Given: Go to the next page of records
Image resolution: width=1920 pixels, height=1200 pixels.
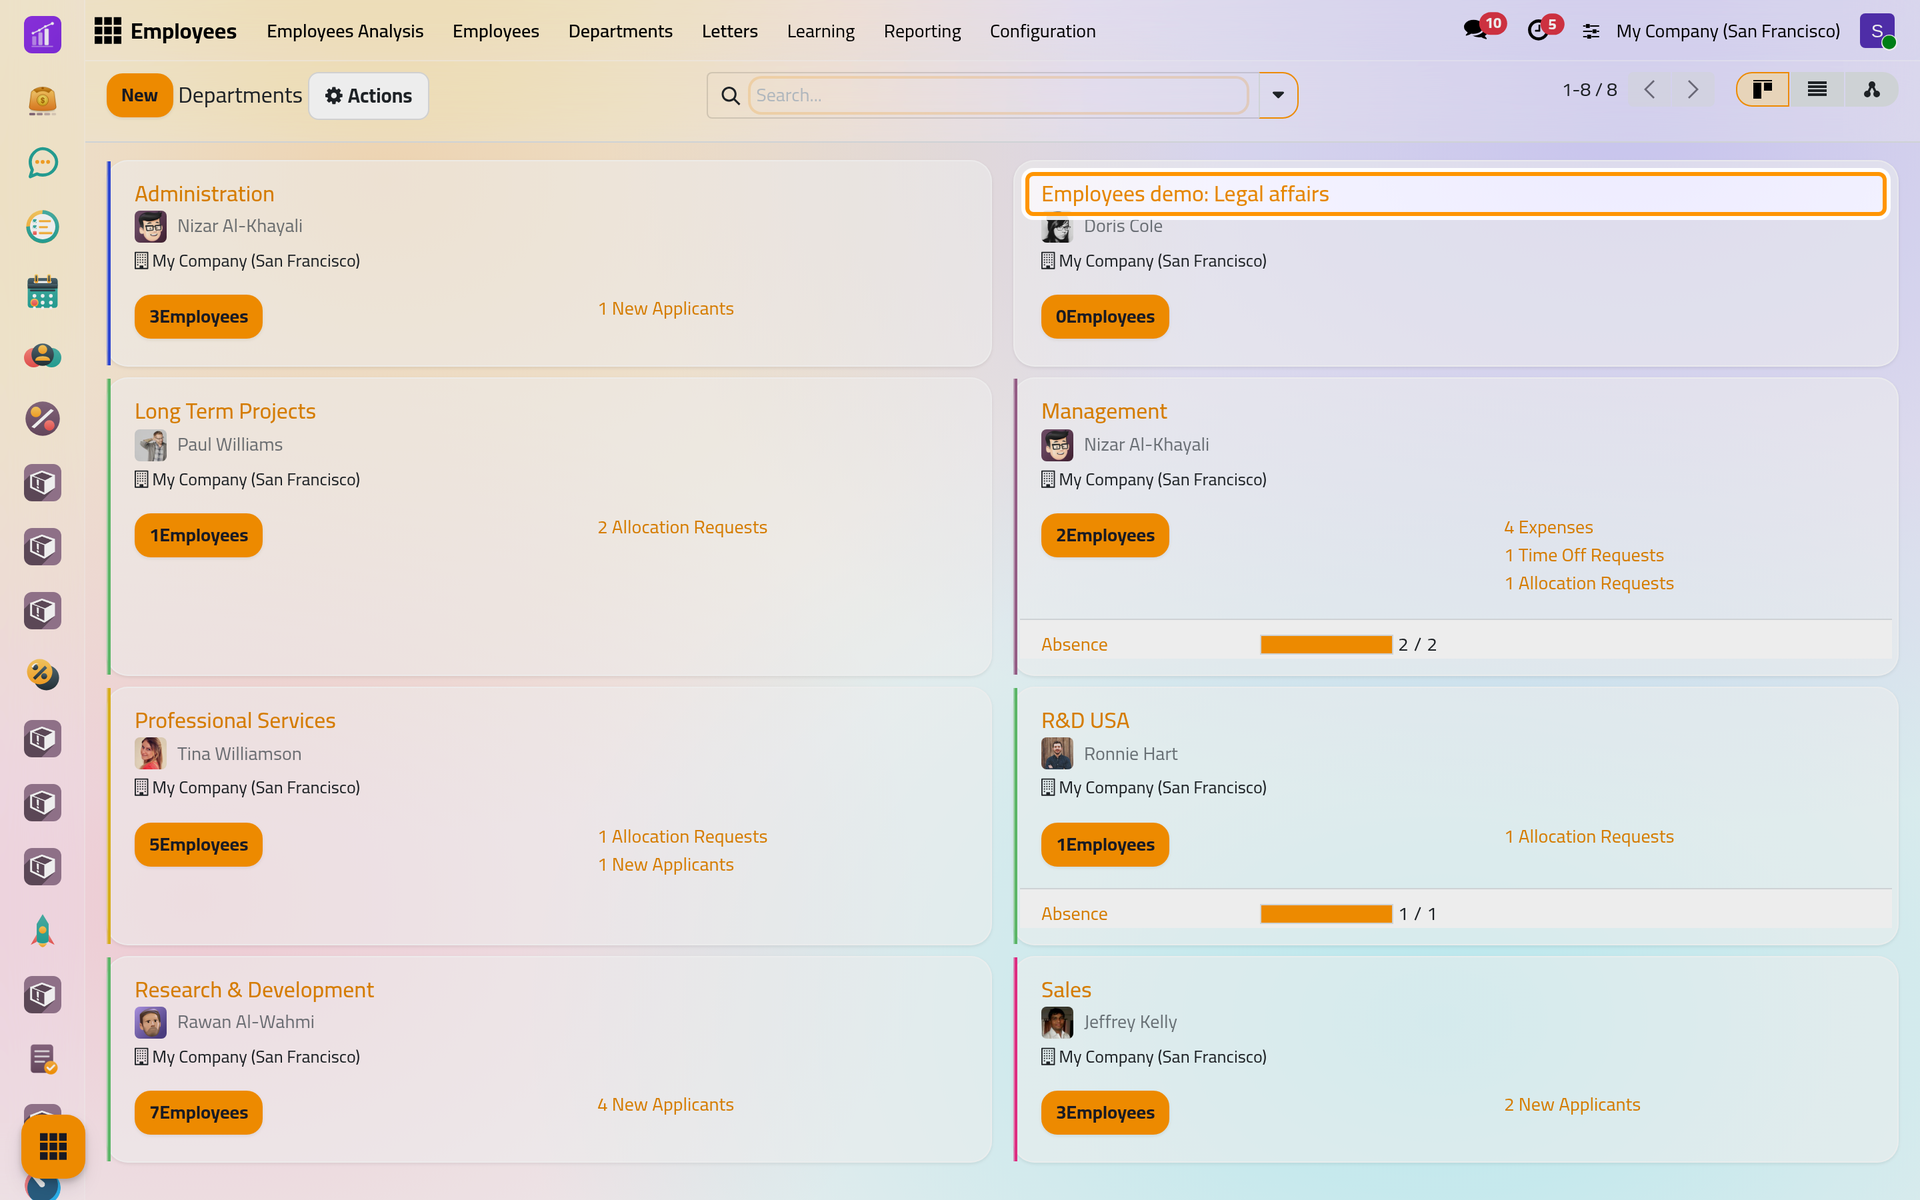Looking at the screenshot, I should click(1693, 90).
